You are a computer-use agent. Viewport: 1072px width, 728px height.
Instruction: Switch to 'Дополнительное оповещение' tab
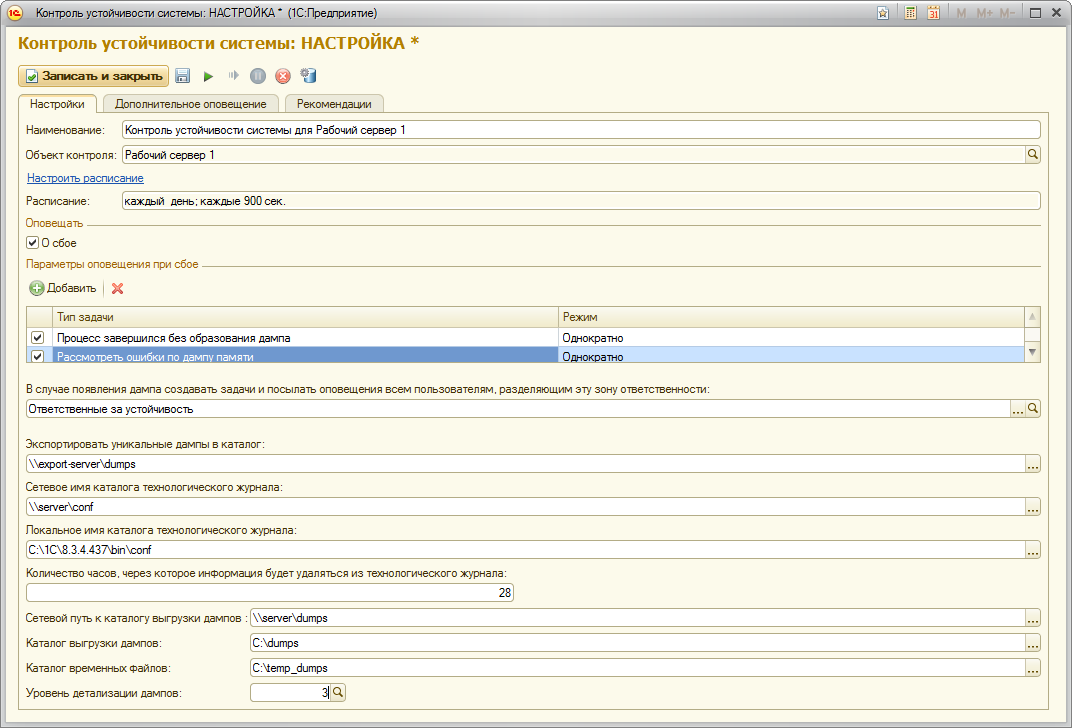point(190,103)
